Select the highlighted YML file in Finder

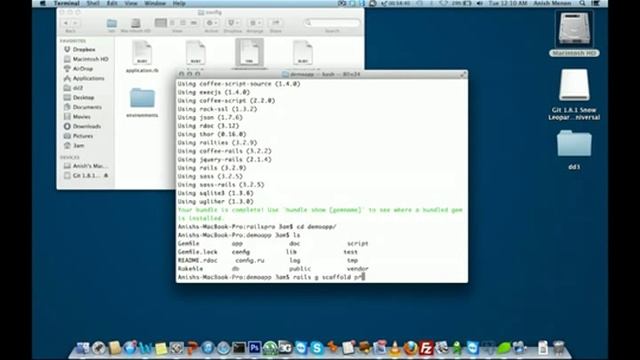pyautogui.click(x=249, y=53)
